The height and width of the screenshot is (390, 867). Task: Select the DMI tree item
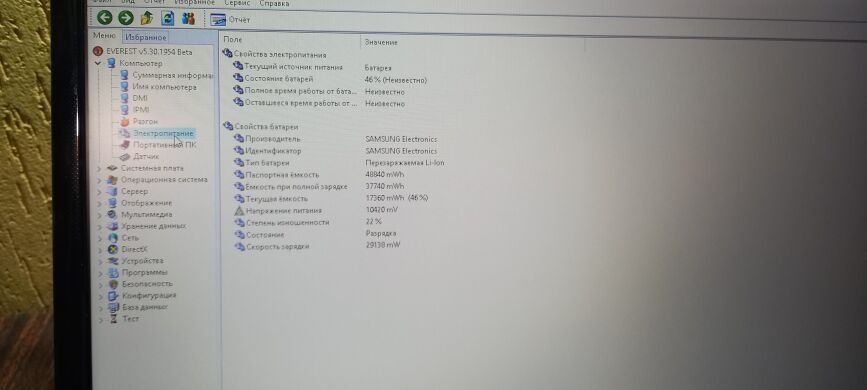(140, 98)
